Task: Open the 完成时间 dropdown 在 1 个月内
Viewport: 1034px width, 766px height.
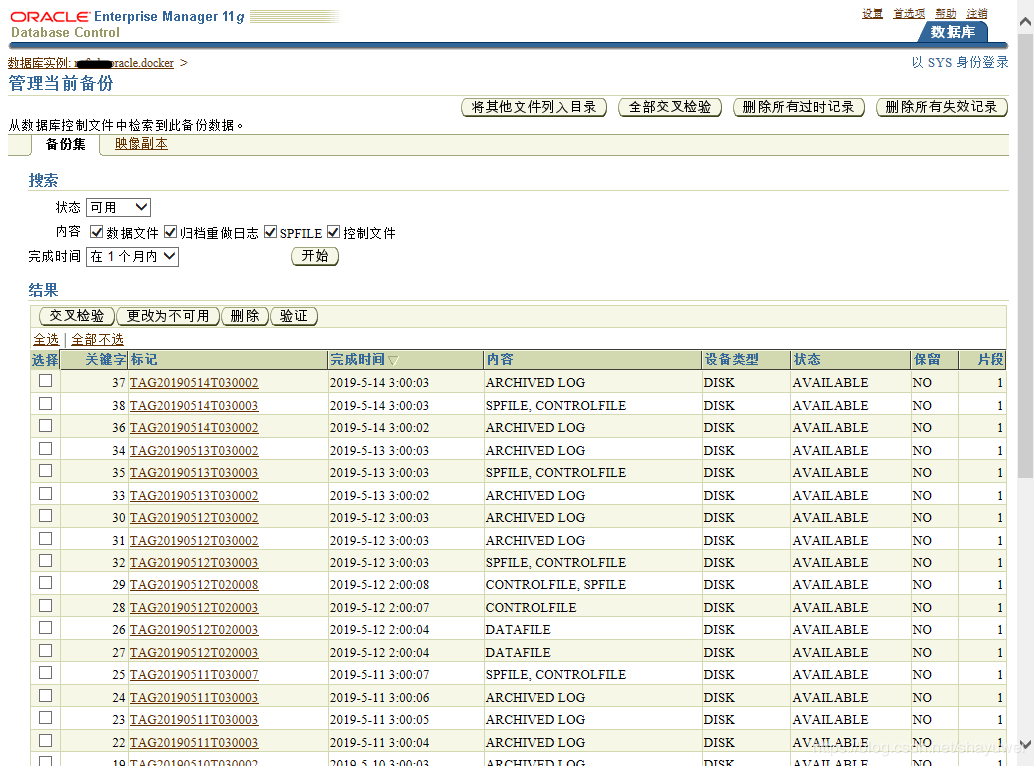Action: point(133,256)
